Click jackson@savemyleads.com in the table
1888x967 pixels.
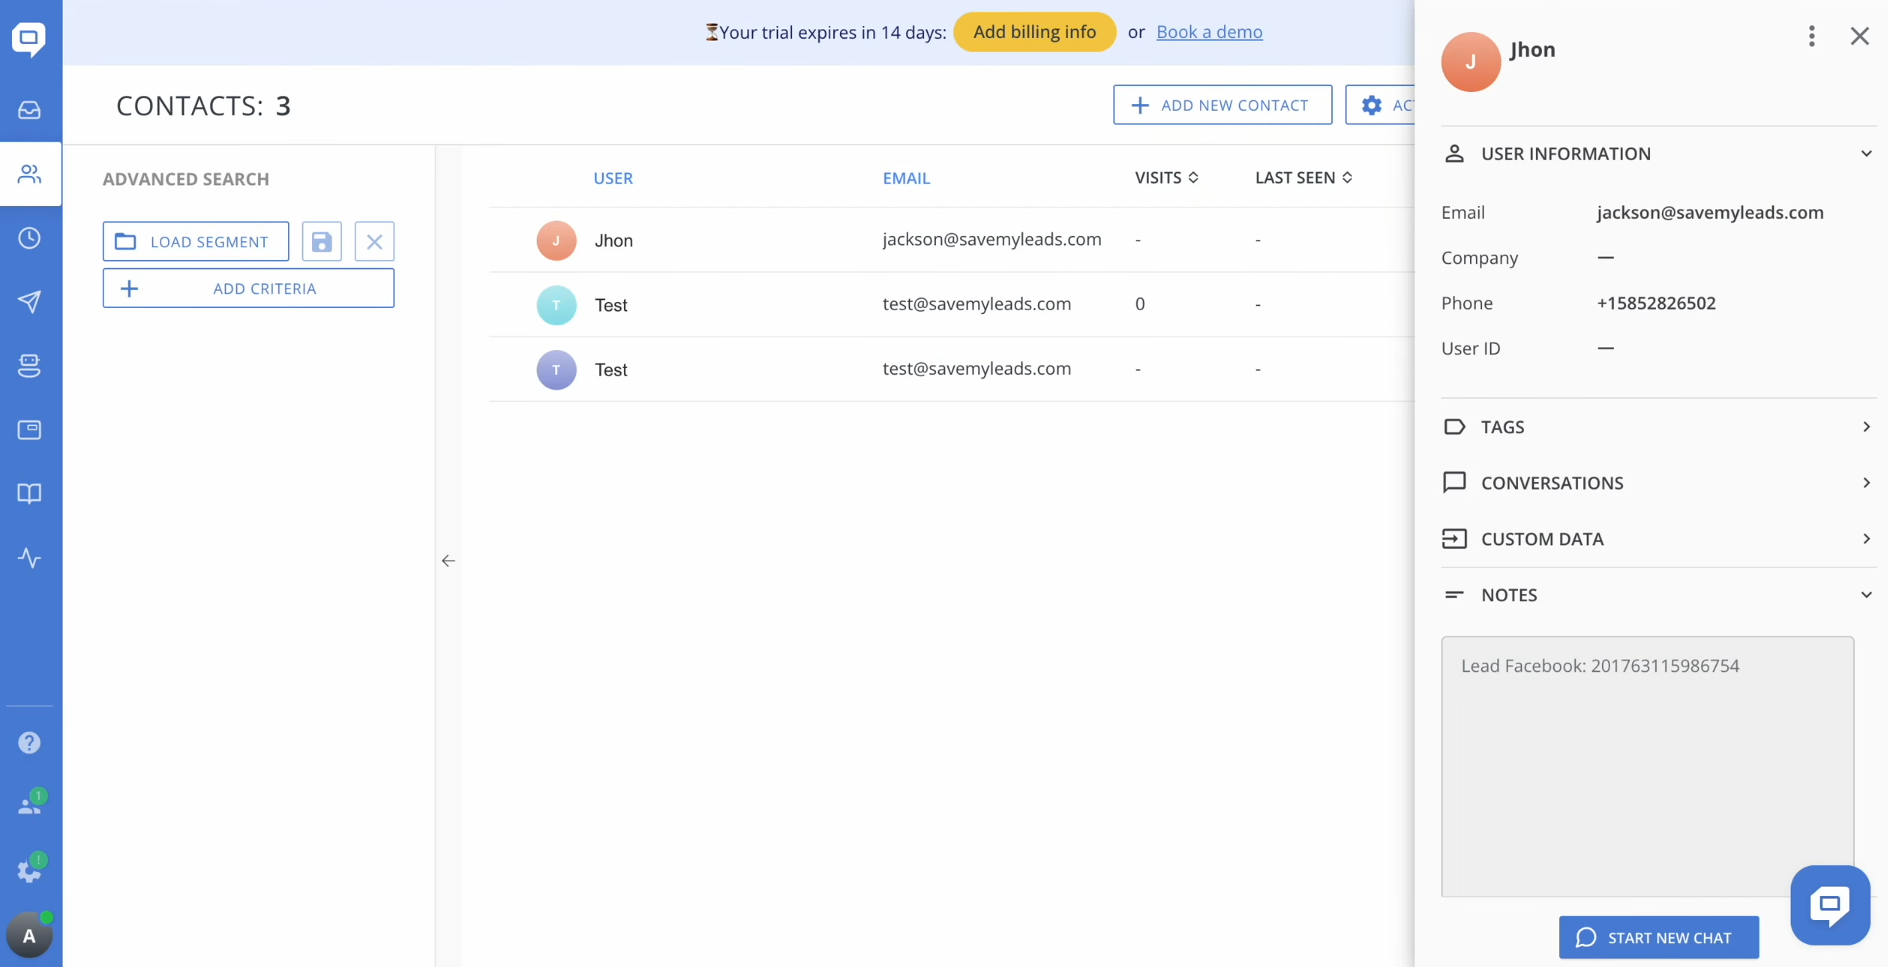[x=991, y=240]
